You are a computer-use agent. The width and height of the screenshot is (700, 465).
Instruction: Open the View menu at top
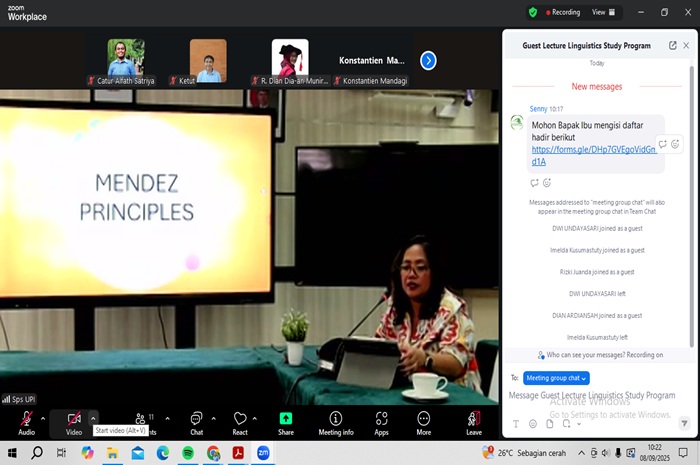[602, 12]
